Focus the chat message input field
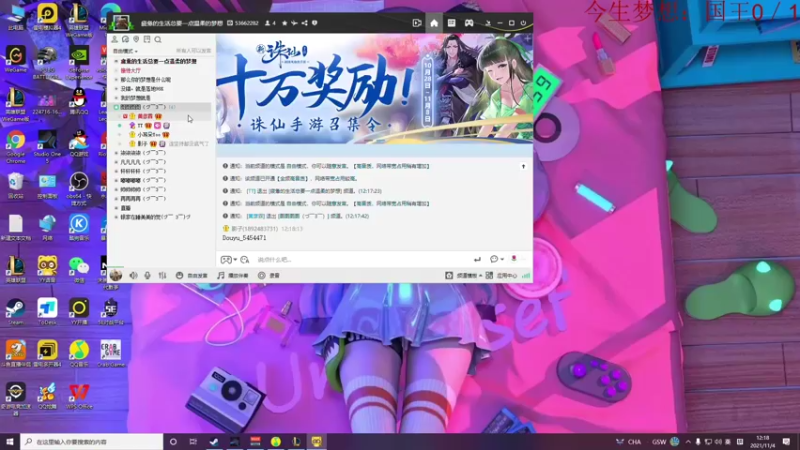The height and width of the screenshot is (450, 800). [x=362, y=260]
